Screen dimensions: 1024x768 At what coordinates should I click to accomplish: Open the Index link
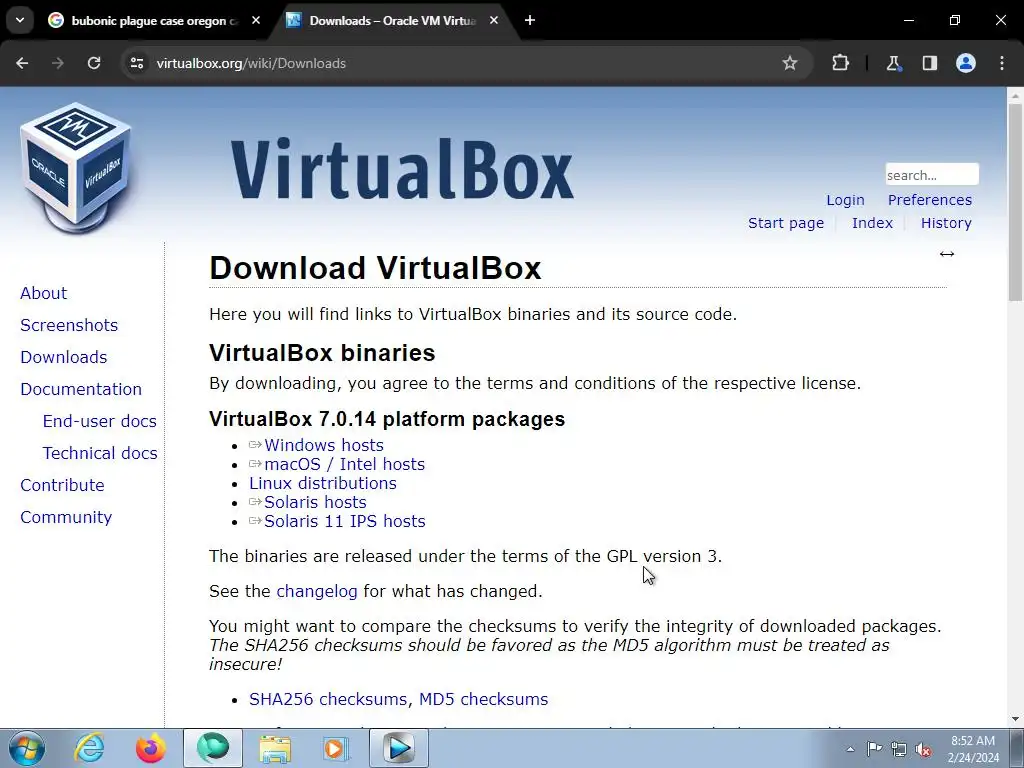872,223
